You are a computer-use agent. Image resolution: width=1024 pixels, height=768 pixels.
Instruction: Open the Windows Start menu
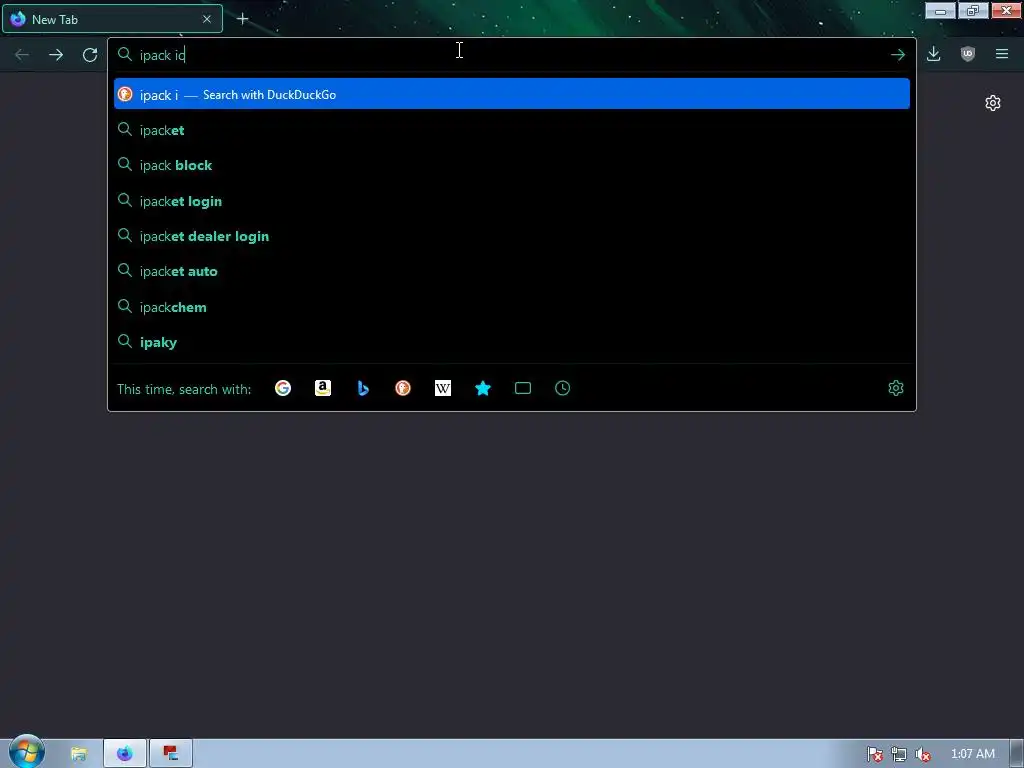[x=26, y=751]
